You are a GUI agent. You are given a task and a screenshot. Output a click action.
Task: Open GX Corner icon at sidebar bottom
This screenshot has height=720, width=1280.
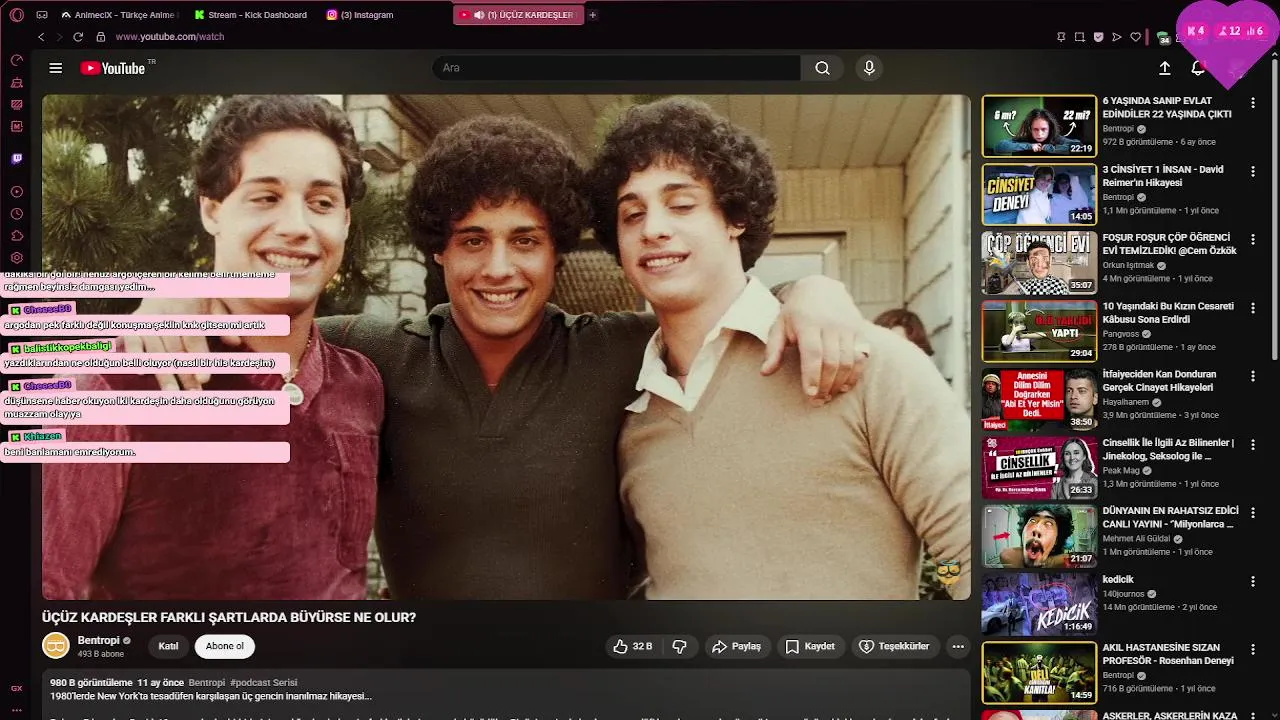16,688
